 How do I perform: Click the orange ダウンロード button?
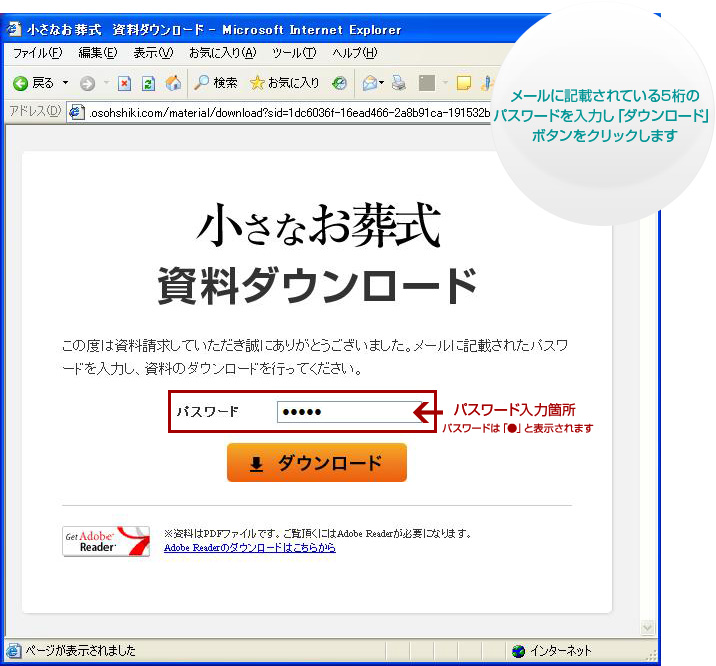(x=317, y=462)
